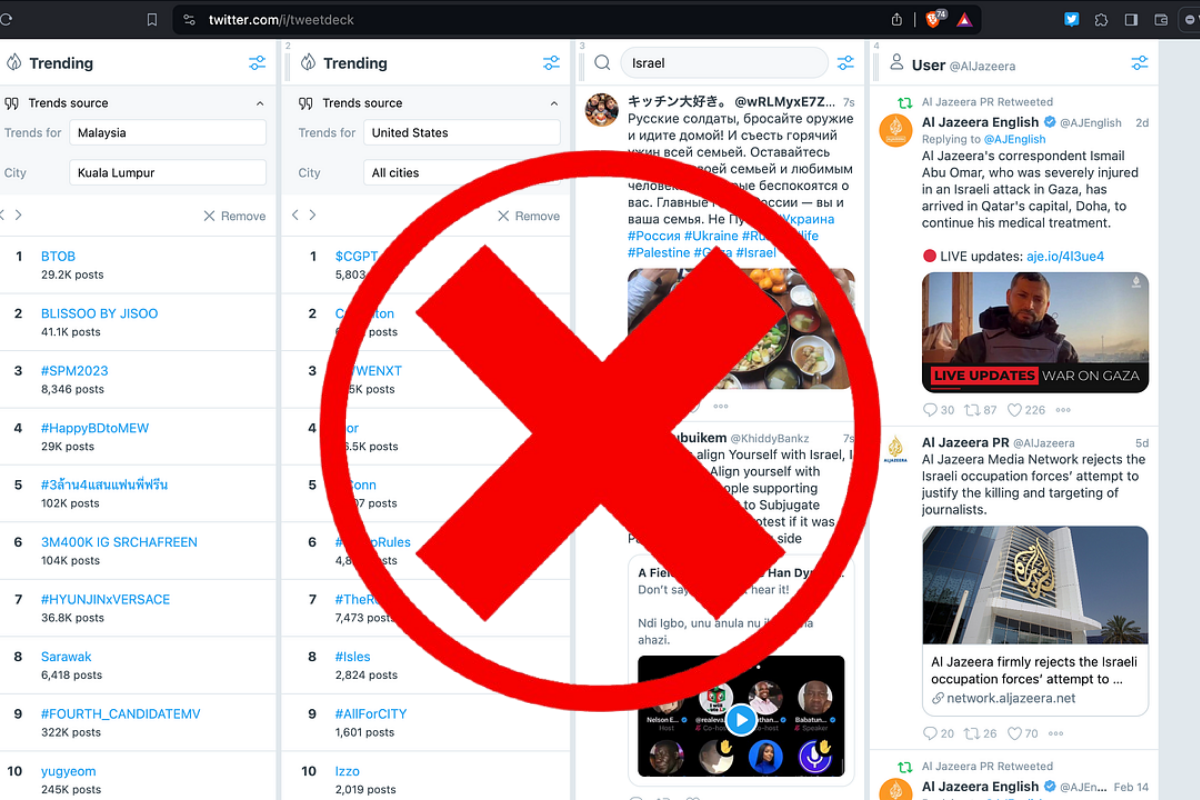The height and width of the screenshot is (800, 1200).
Task: Open the browser extensions puzzle icon
Action: [1101, 20]
